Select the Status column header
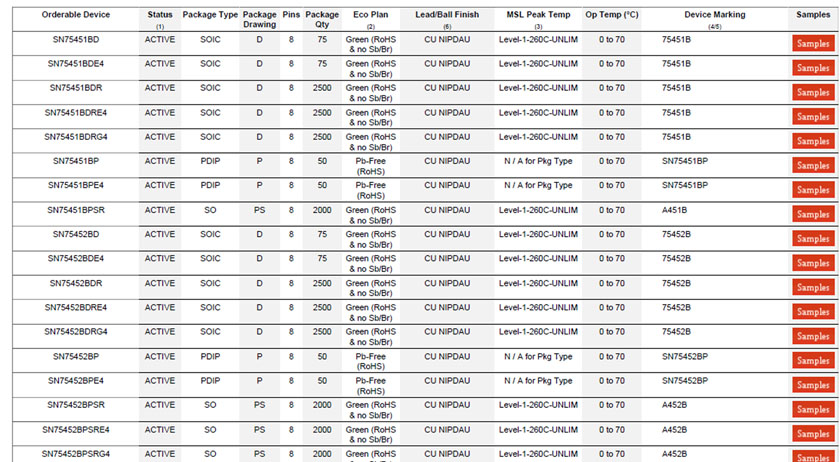This screenshot has height=462, width=840. click(x=160, y=15)
